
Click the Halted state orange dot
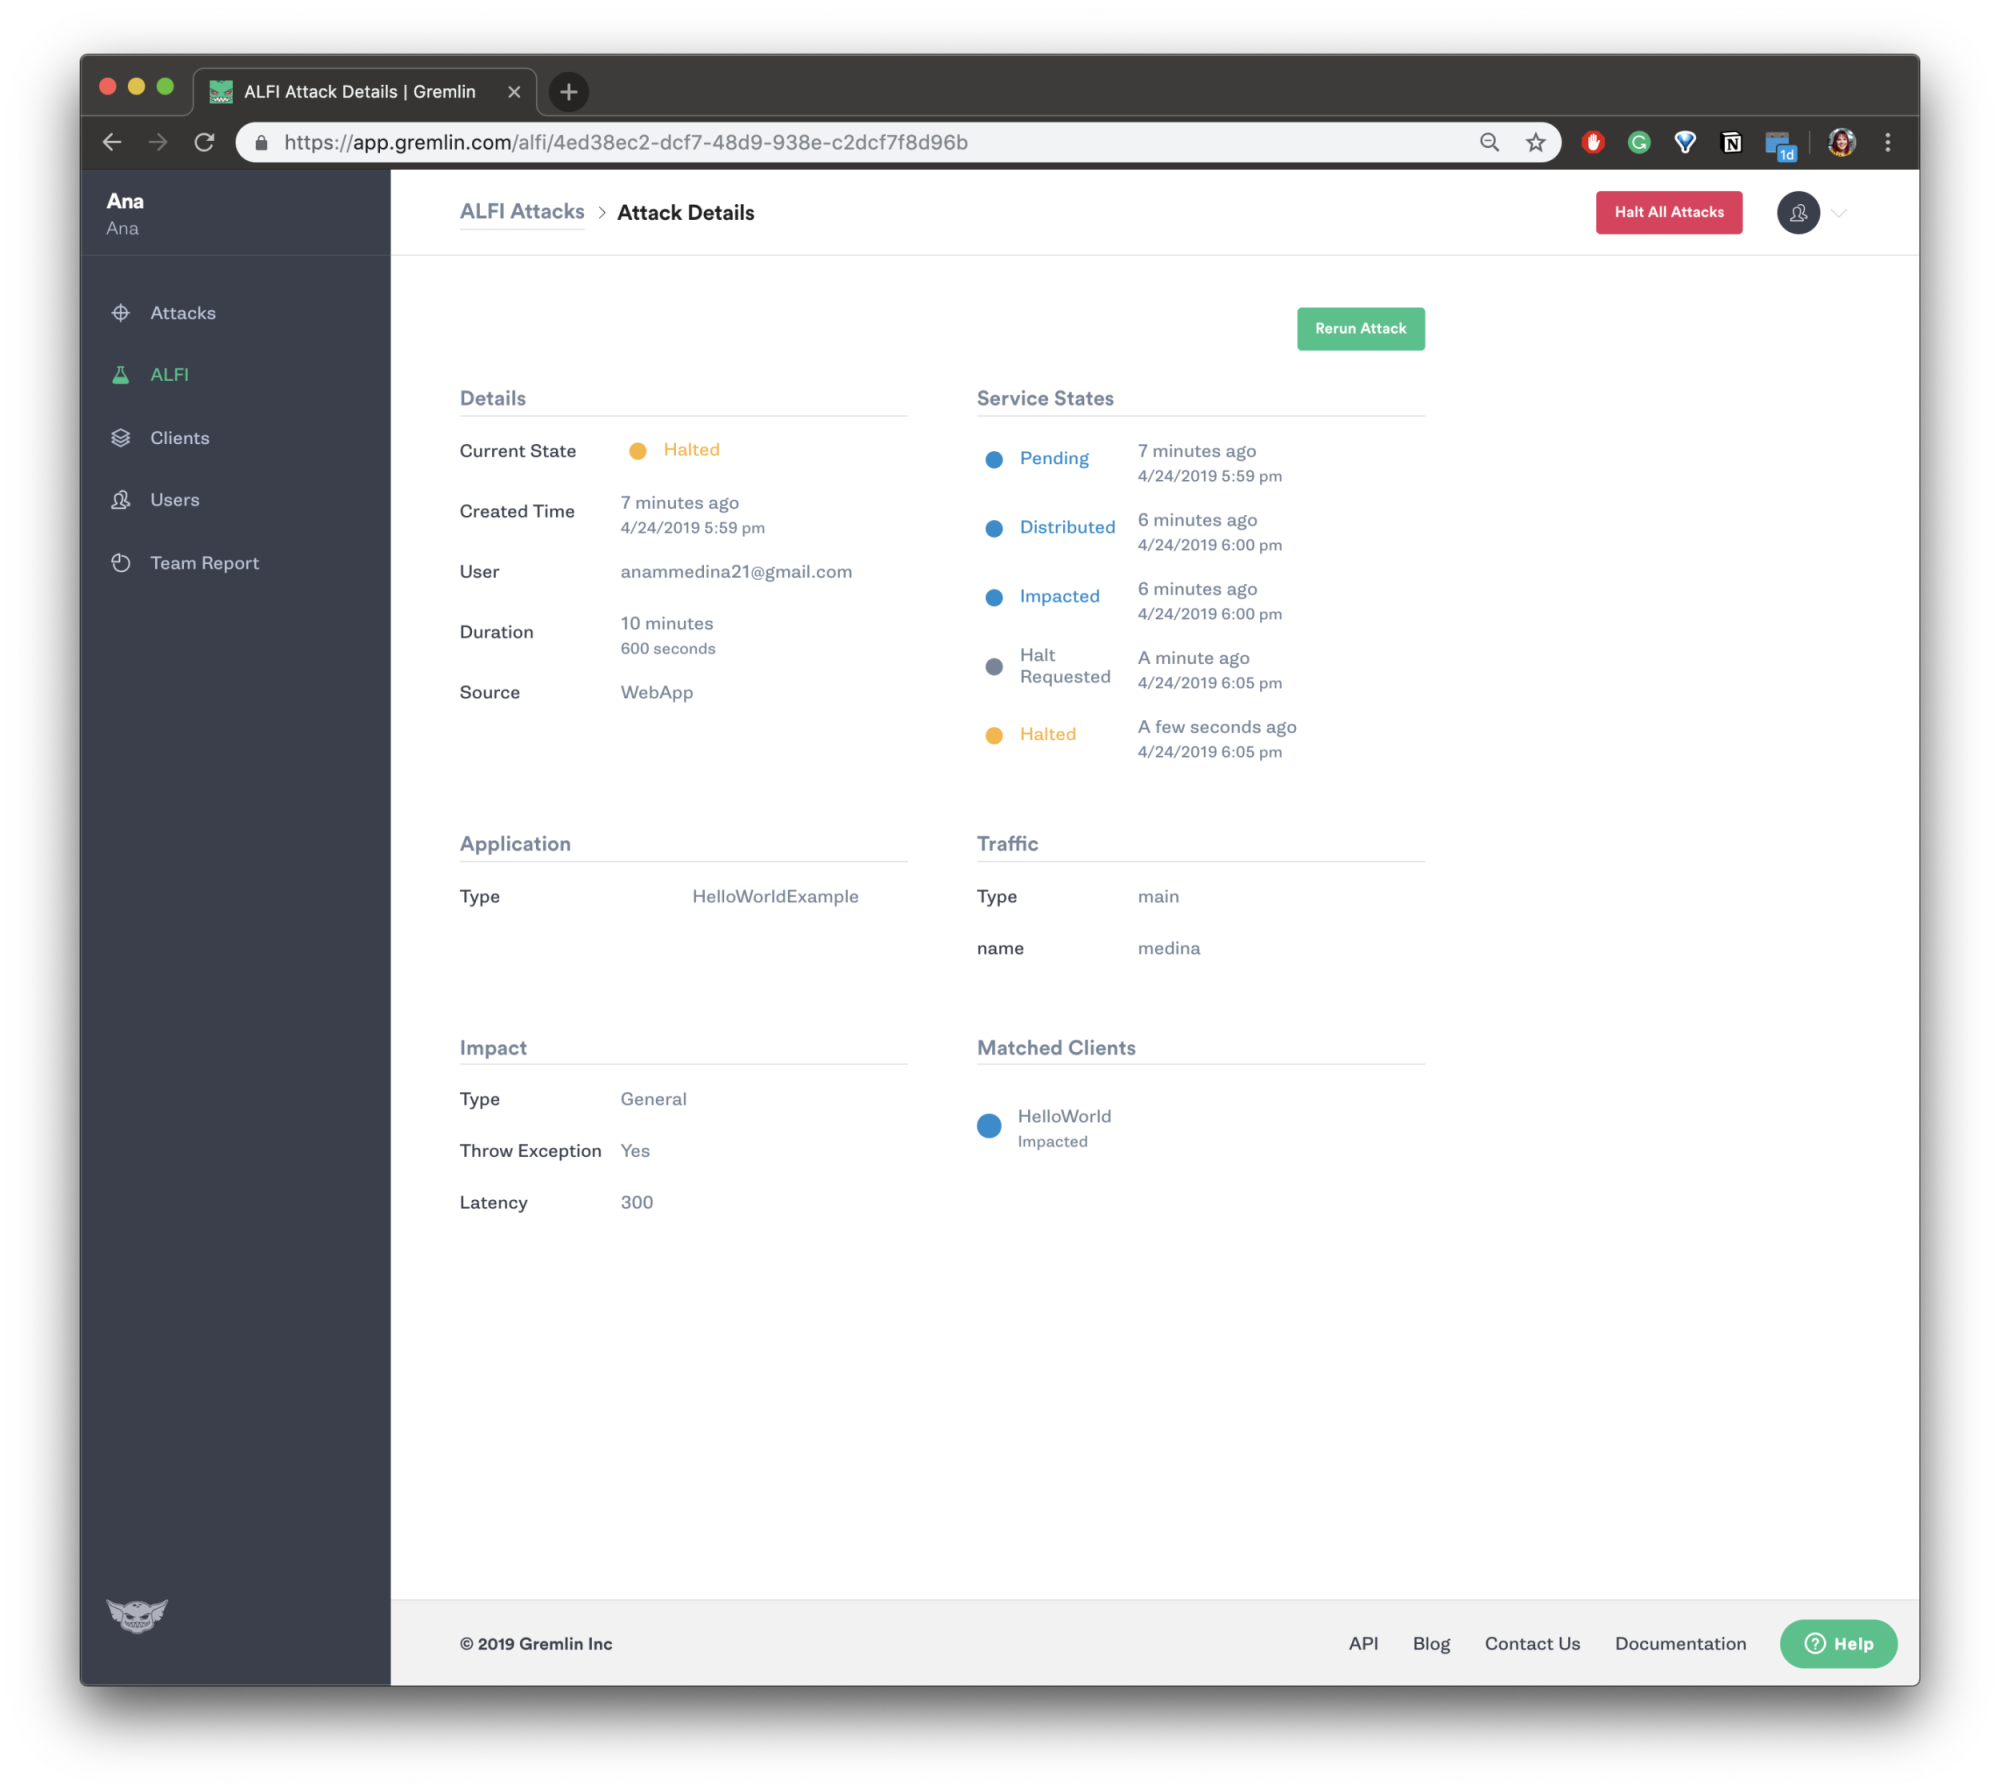click(x=637, y=451)
